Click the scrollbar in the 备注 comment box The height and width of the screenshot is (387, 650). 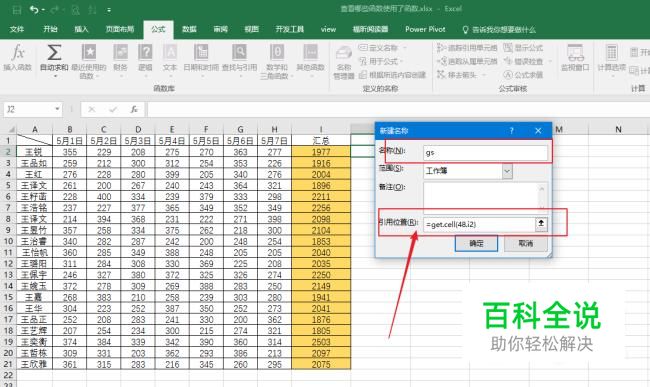pyautogui.click(x=543, y=197)
